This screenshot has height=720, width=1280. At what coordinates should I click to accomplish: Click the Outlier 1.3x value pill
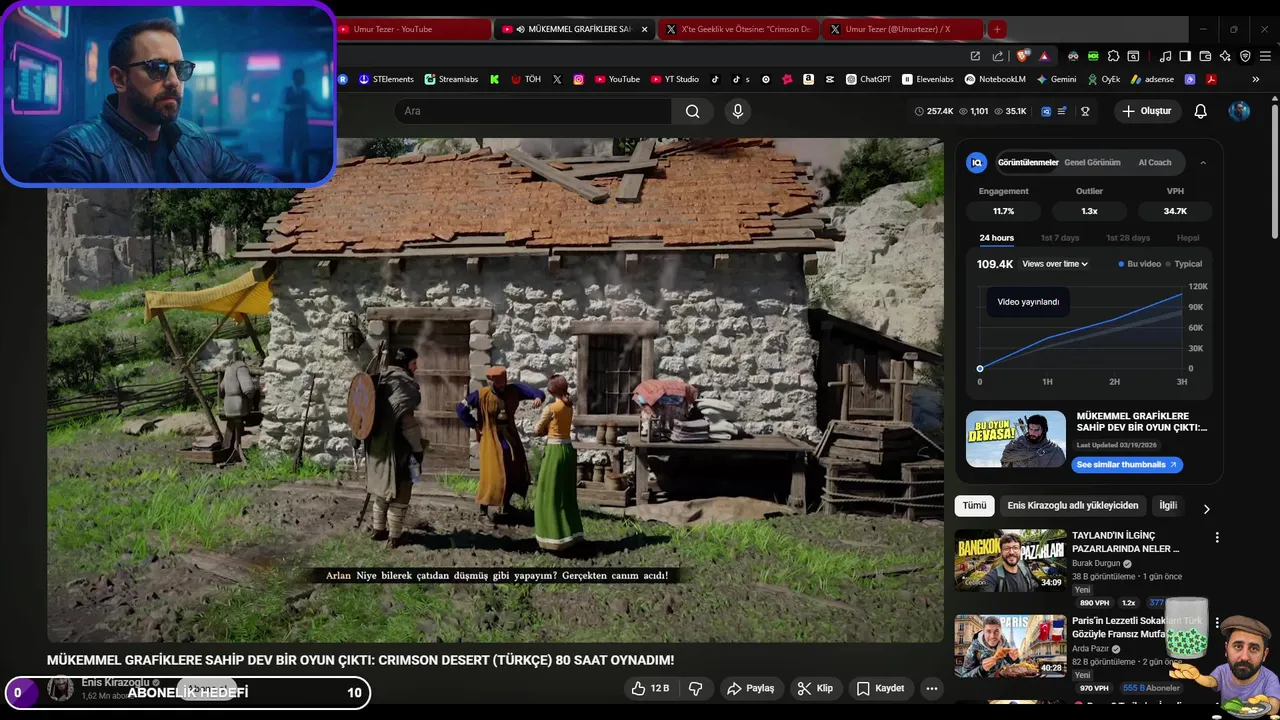(x=1089, y=211)
